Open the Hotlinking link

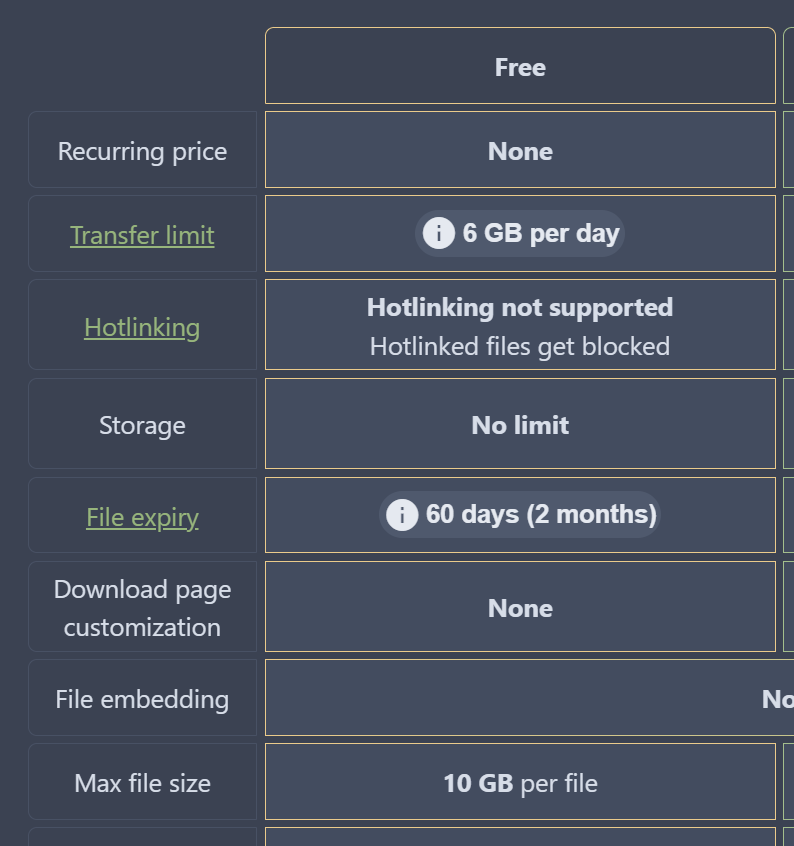click(x=142, y=327)
